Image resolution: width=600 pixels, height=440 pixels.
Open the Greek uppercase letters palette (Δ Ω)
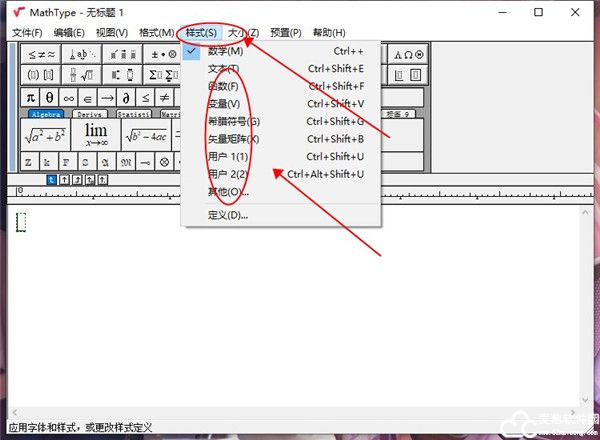[x=410, y=54]
